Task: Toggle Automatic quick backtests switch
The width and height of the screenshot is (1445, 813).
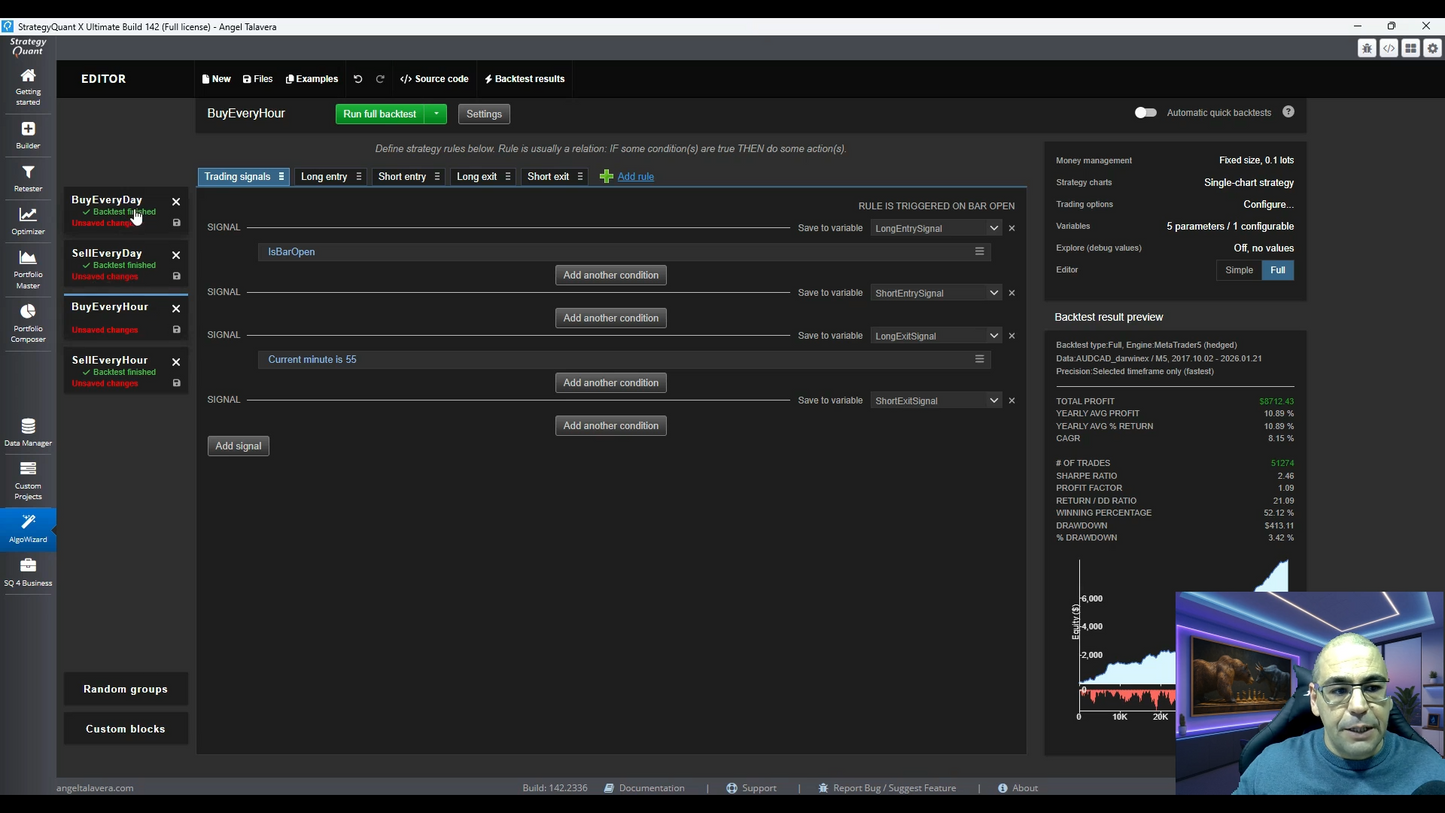Action: pyautogui.click(x=1146, y=113)
